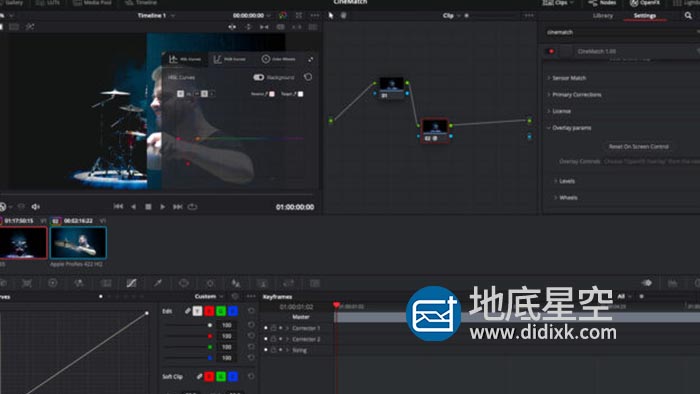
Task: Open curves panel three-dot options menu
Action: coord(251,296)
